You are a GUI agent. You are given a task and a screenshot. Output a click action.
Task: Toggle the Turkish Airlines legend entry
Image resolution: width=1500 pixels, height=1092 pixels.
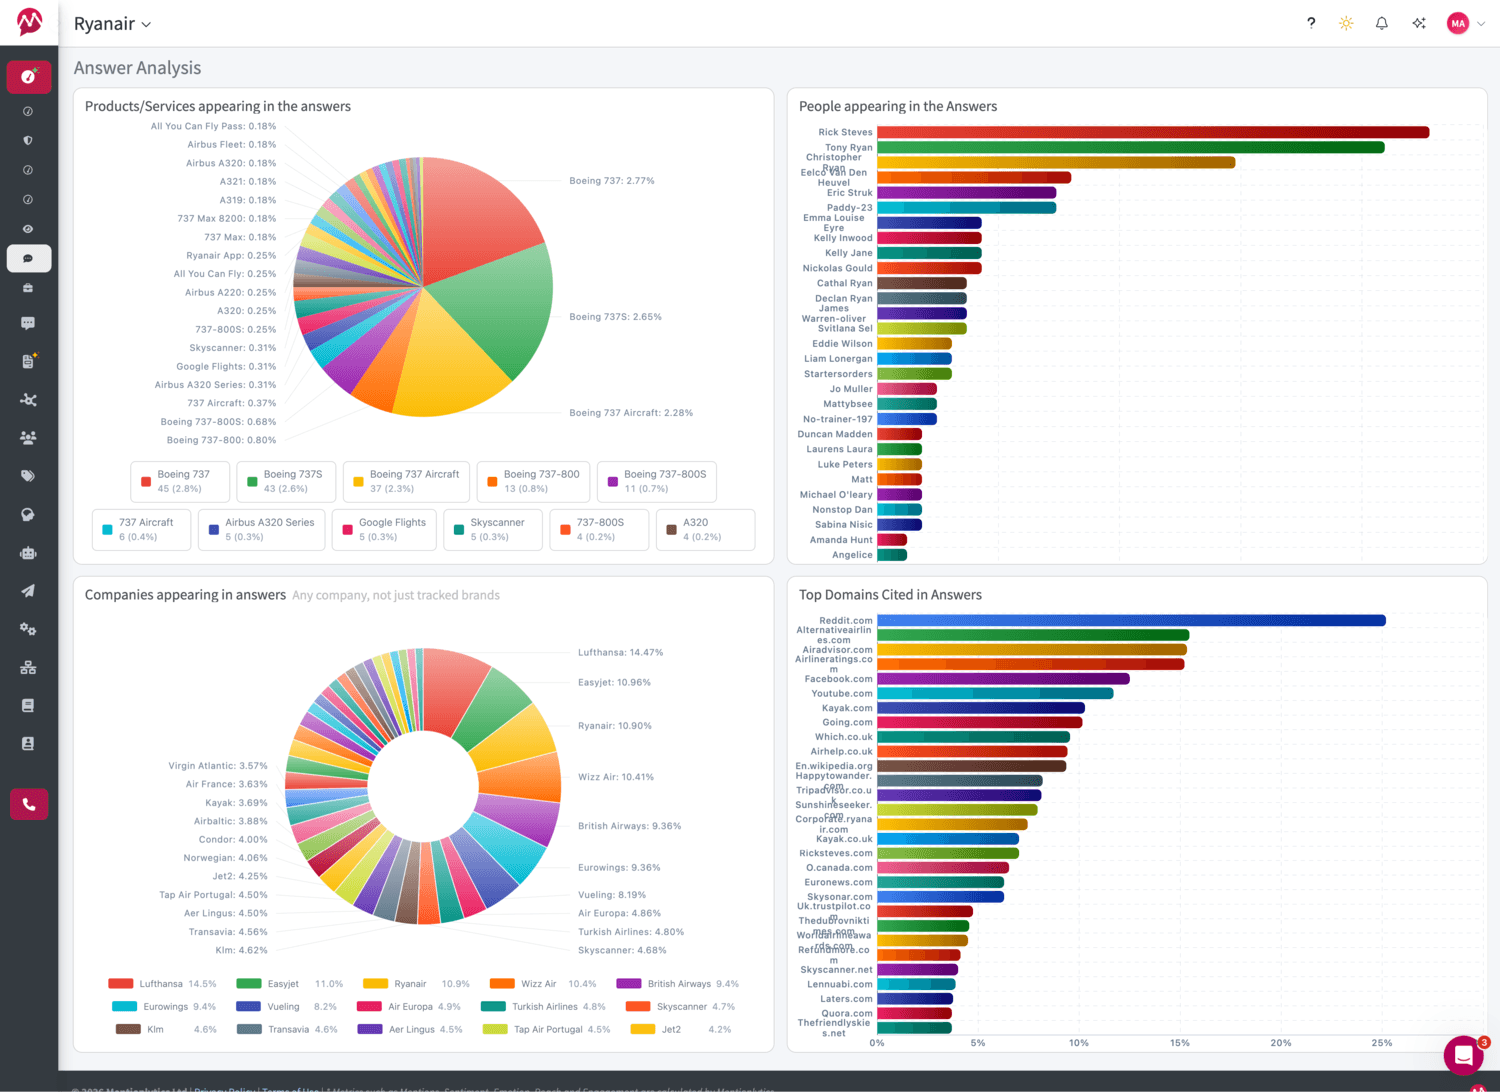click(543, 1007)
